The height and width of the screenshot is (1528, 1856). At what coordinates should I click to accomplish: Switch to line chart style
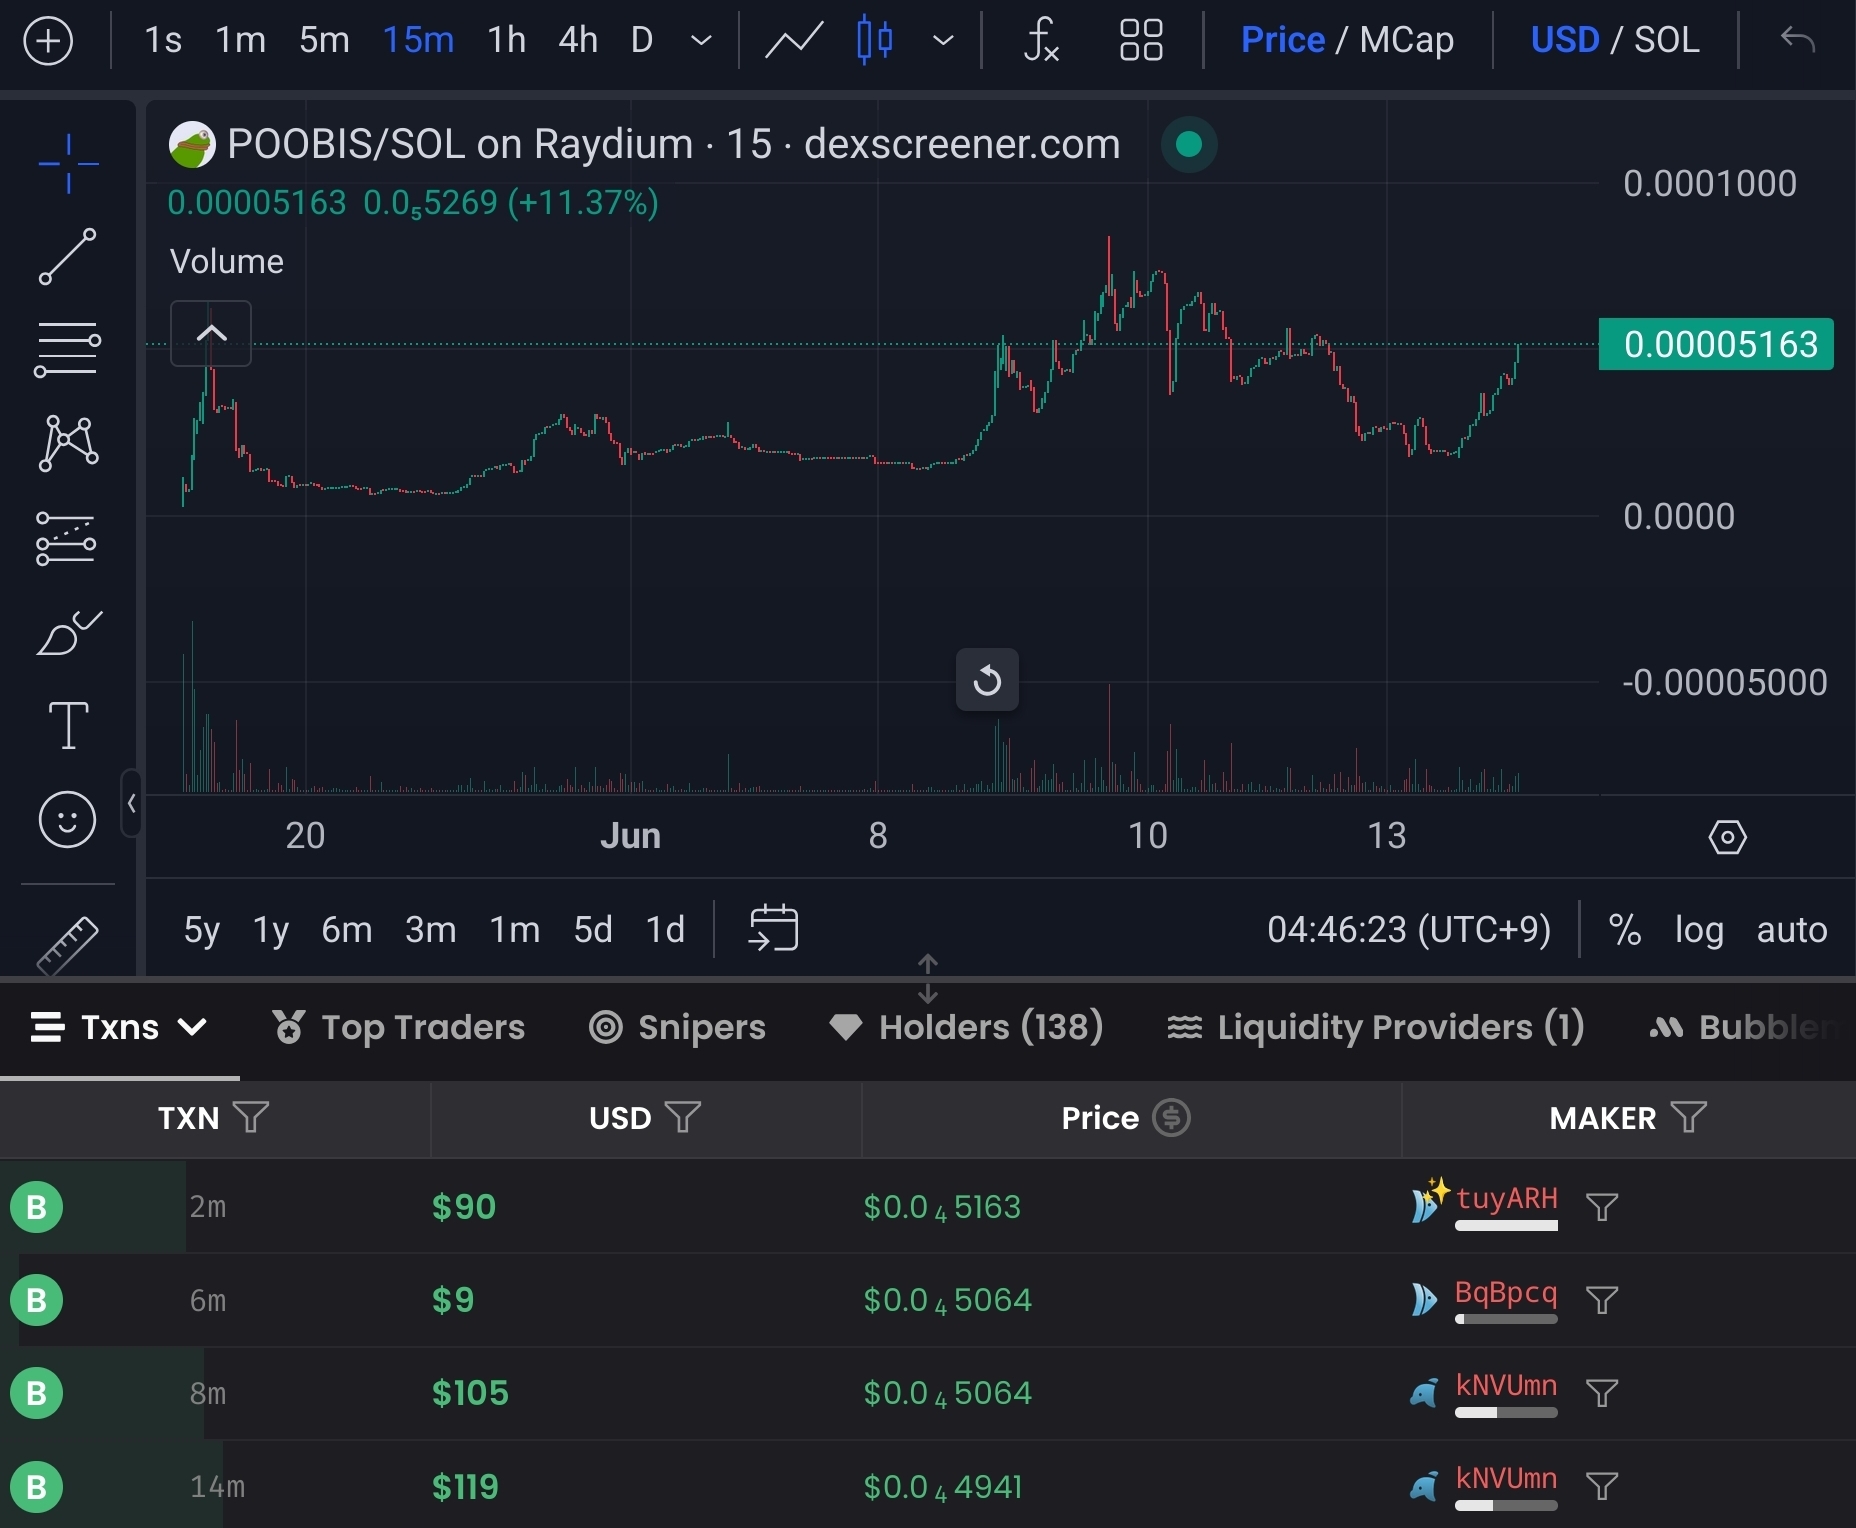click(794, 41)
